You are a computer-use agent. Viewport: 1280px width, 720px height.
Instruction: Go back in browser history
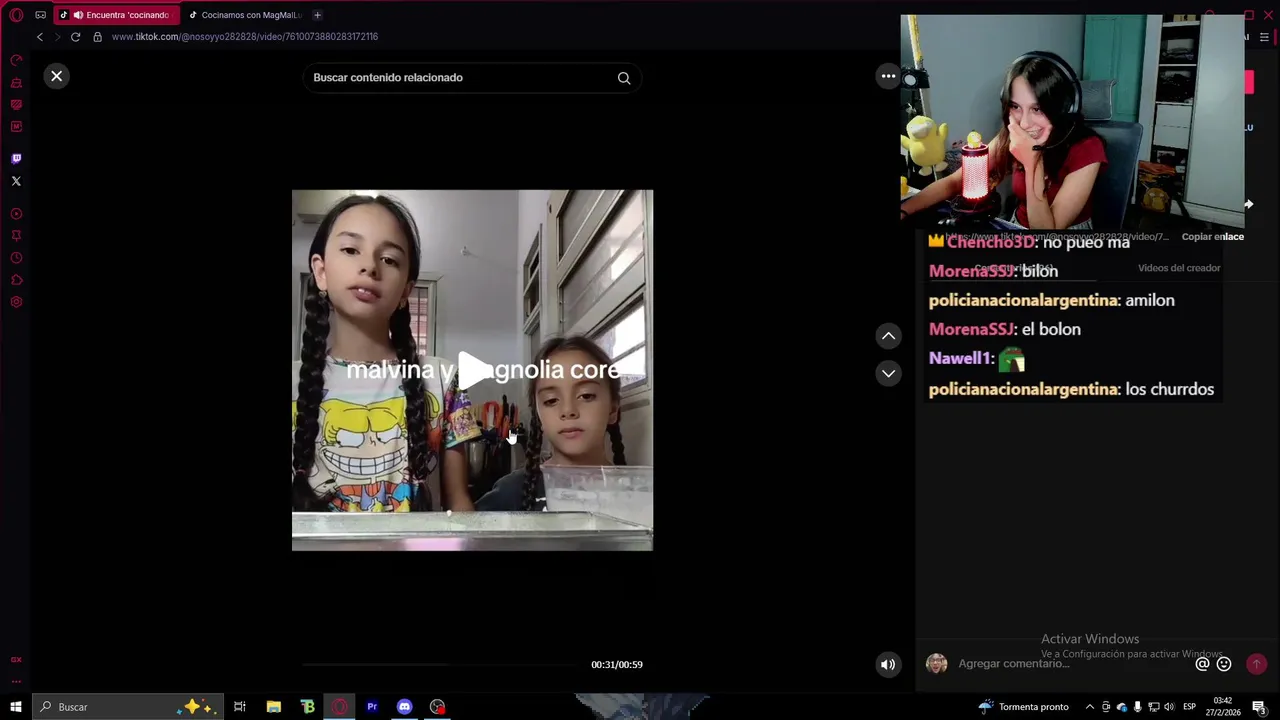pos(40,37)
